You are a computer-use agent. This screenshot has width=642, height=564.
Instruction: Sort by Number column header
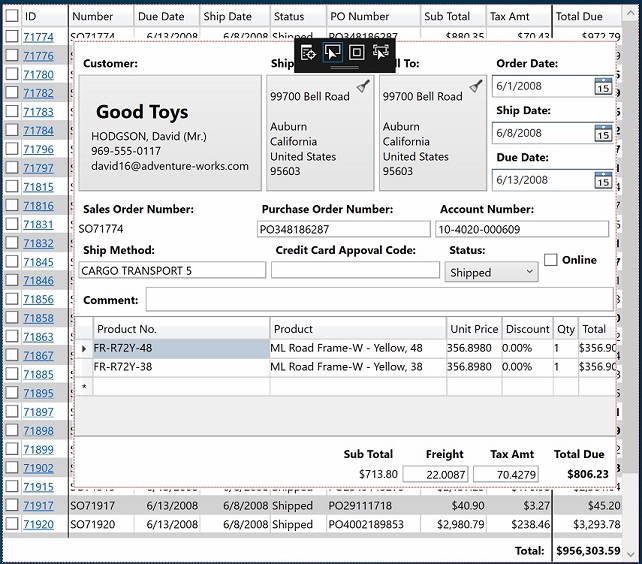coord(101,16)
